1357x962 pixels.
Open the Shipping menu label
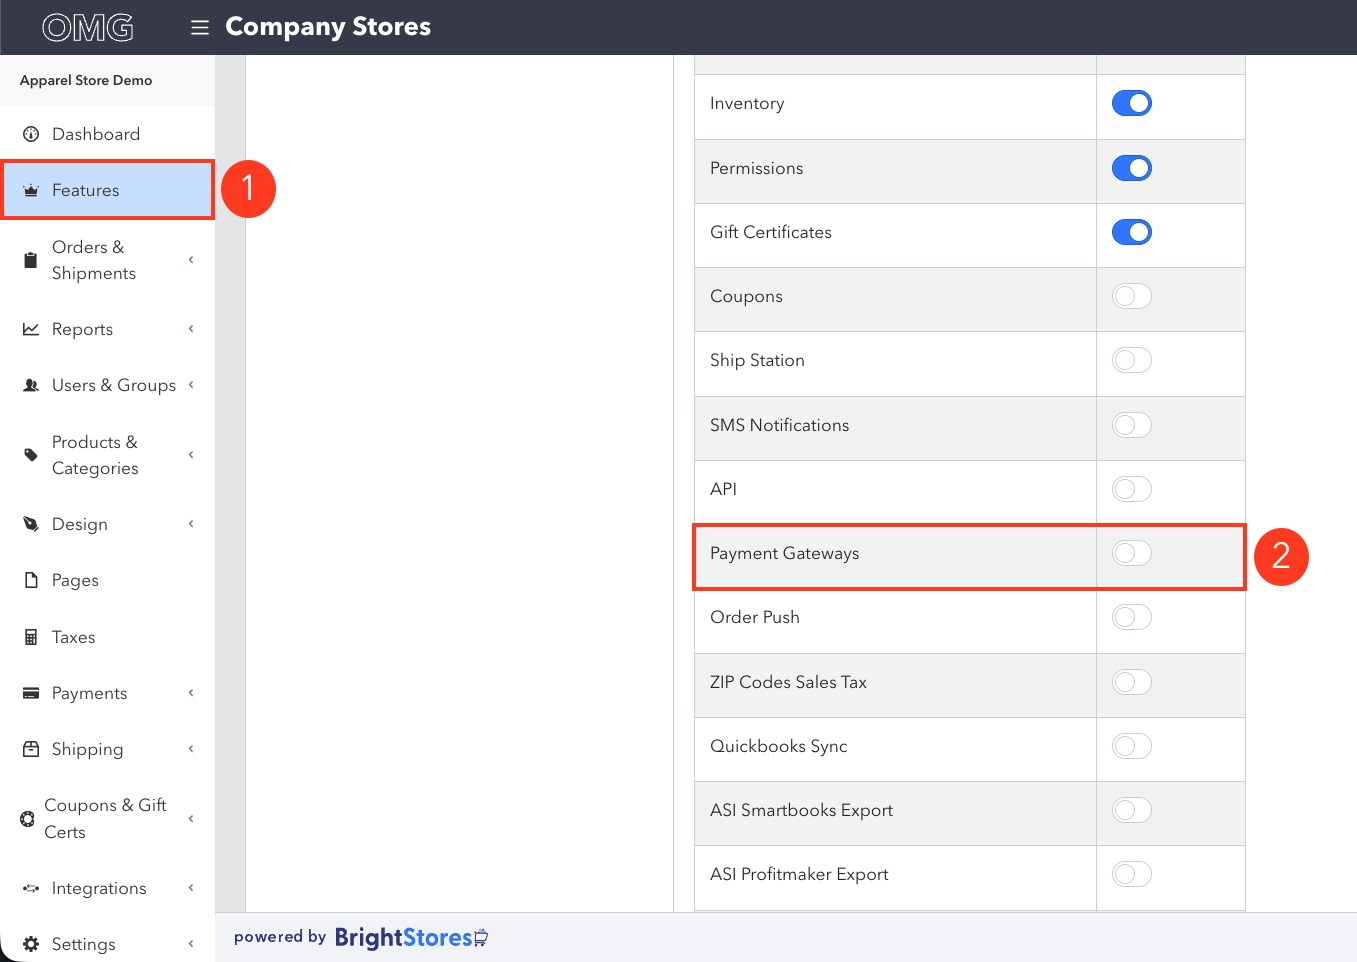pyautogui.click(x=88, y=749)
